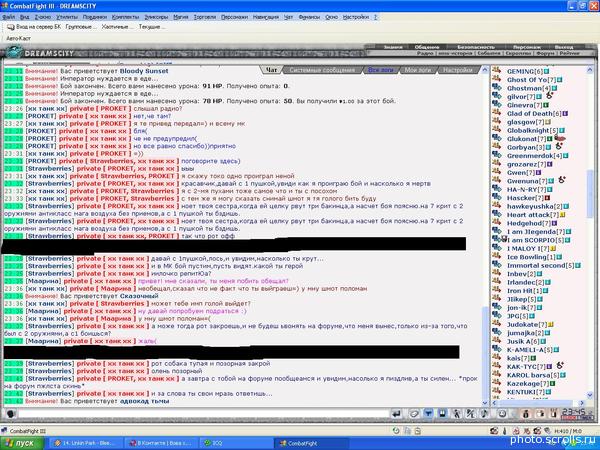Viewport: 600px width, 450px height.
Task: Click the Выход button in game header
Action: point(564,47)
